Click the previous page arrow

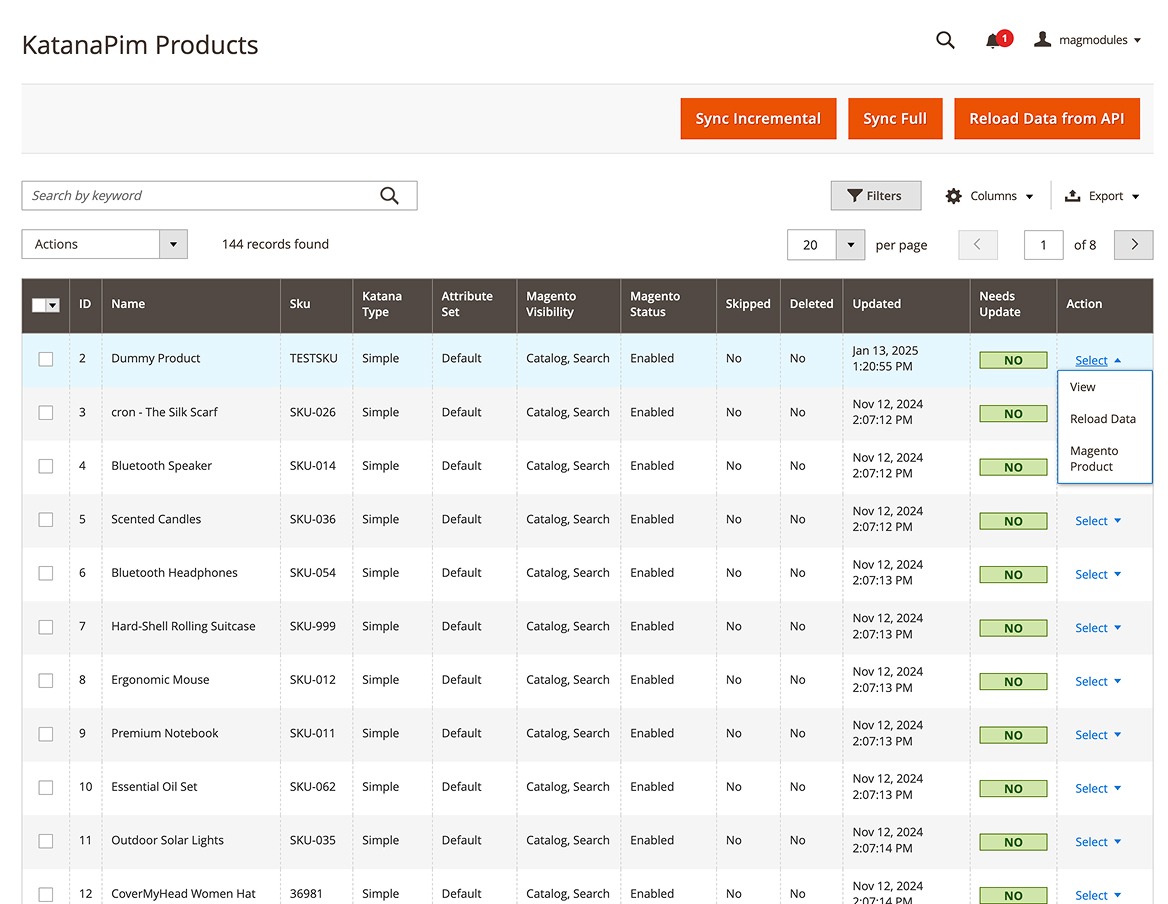(x=977, y=244)
